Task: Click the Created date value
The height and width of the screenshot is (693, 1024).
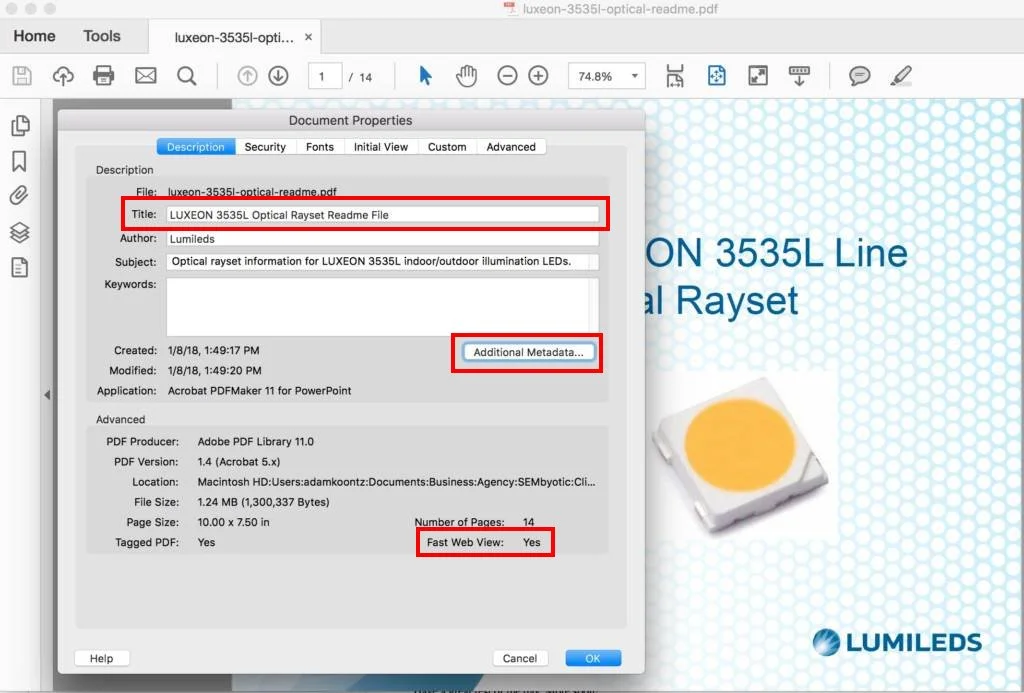Action: [214, 351]
